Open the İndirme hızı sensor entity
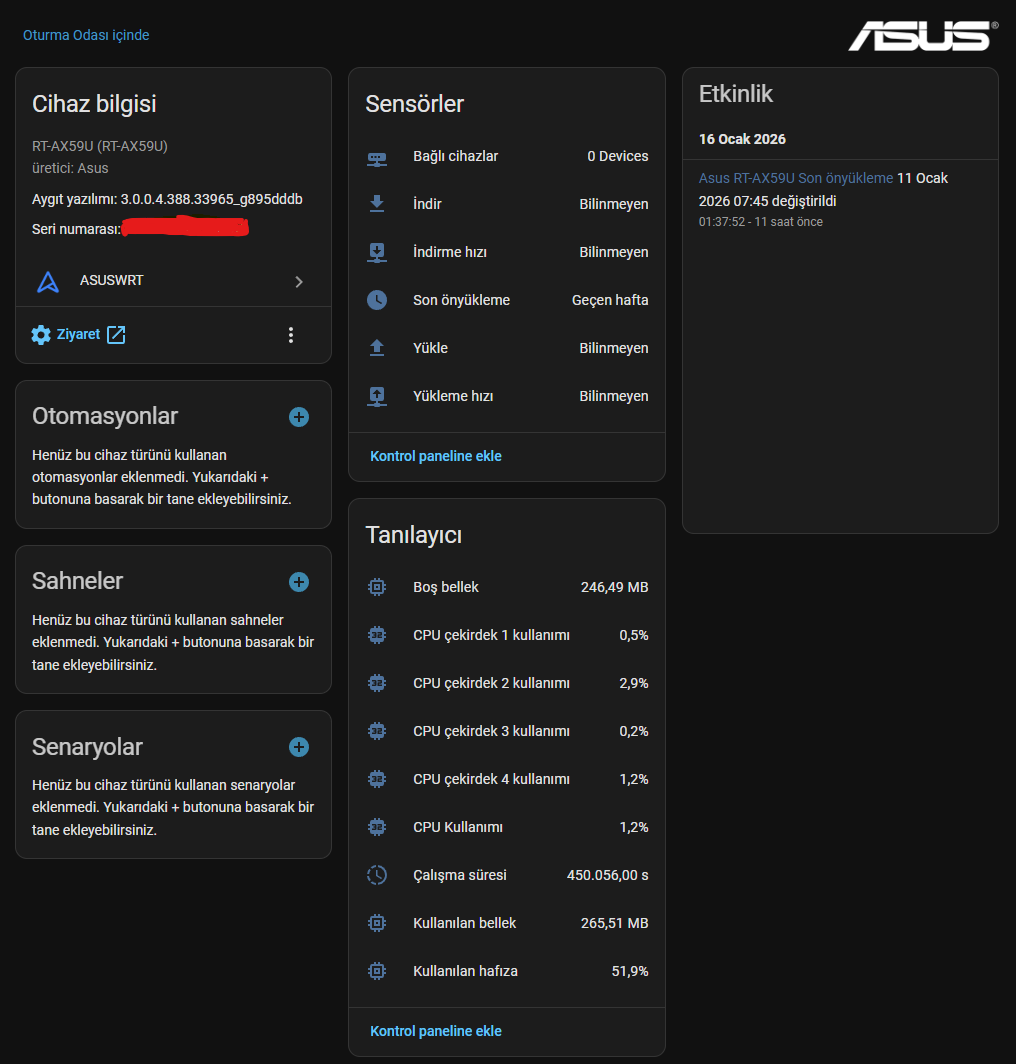1016x1064 pixels. pos(507,252)
